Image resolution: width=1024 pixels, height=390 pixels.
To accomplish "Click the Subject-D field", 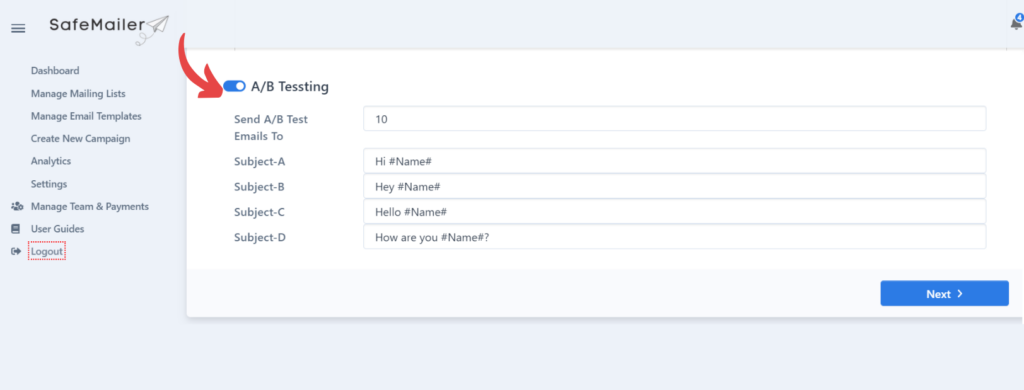I will 675,237.
